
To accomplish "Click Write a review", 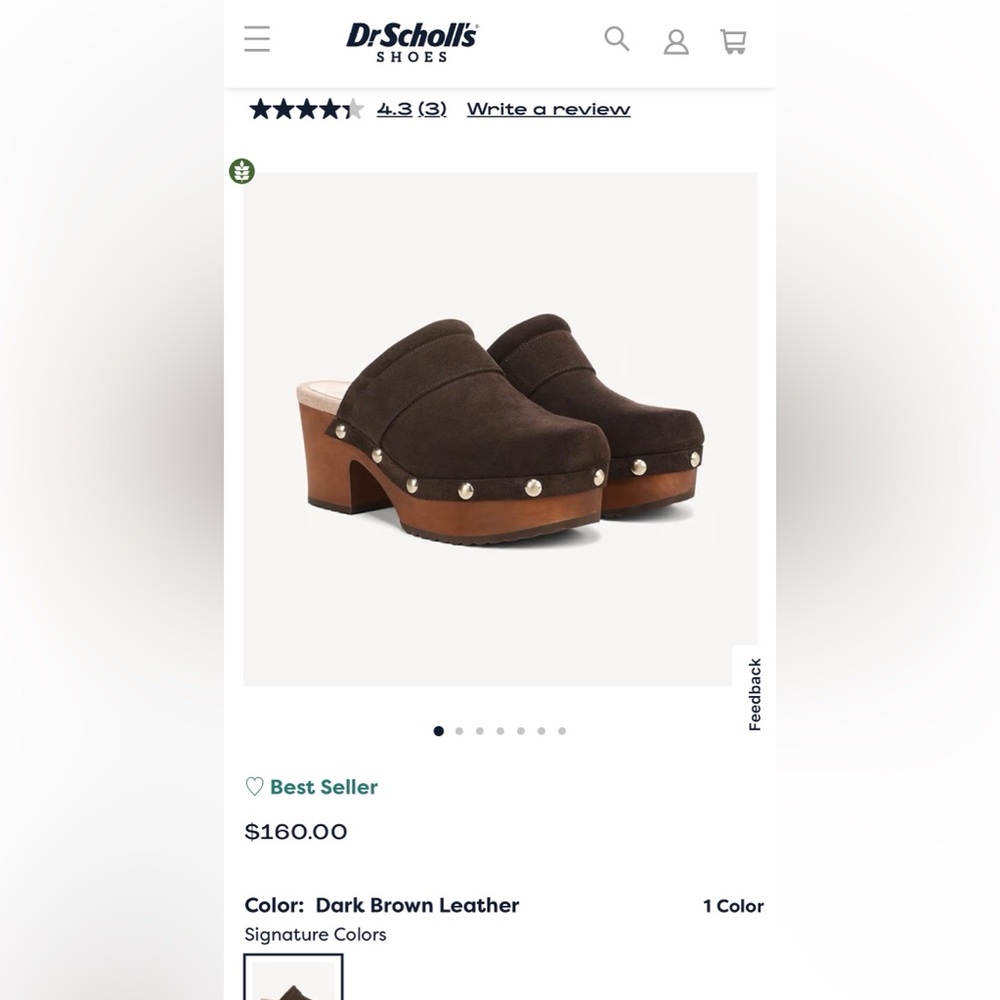I will click(548, 108).
